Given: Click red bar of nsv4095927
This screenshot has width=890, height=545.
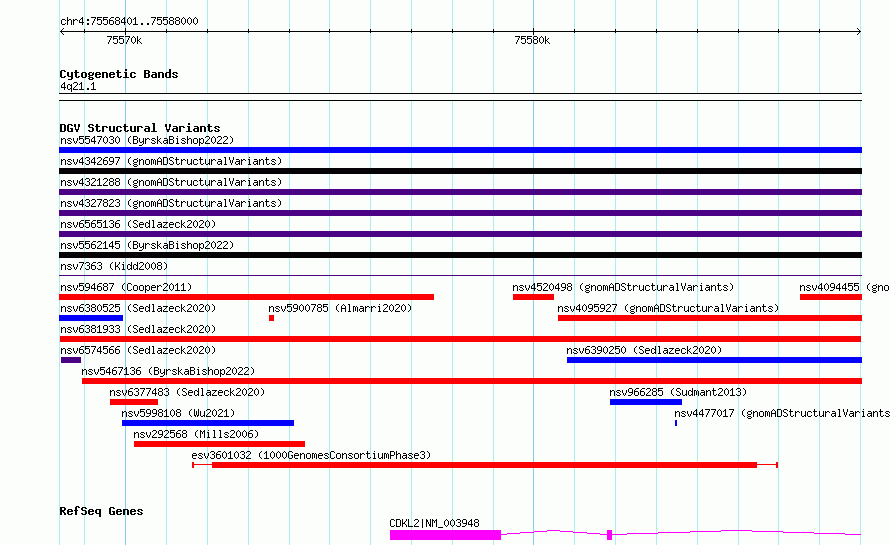Looking at the screenshot, I should pos(710,318).
